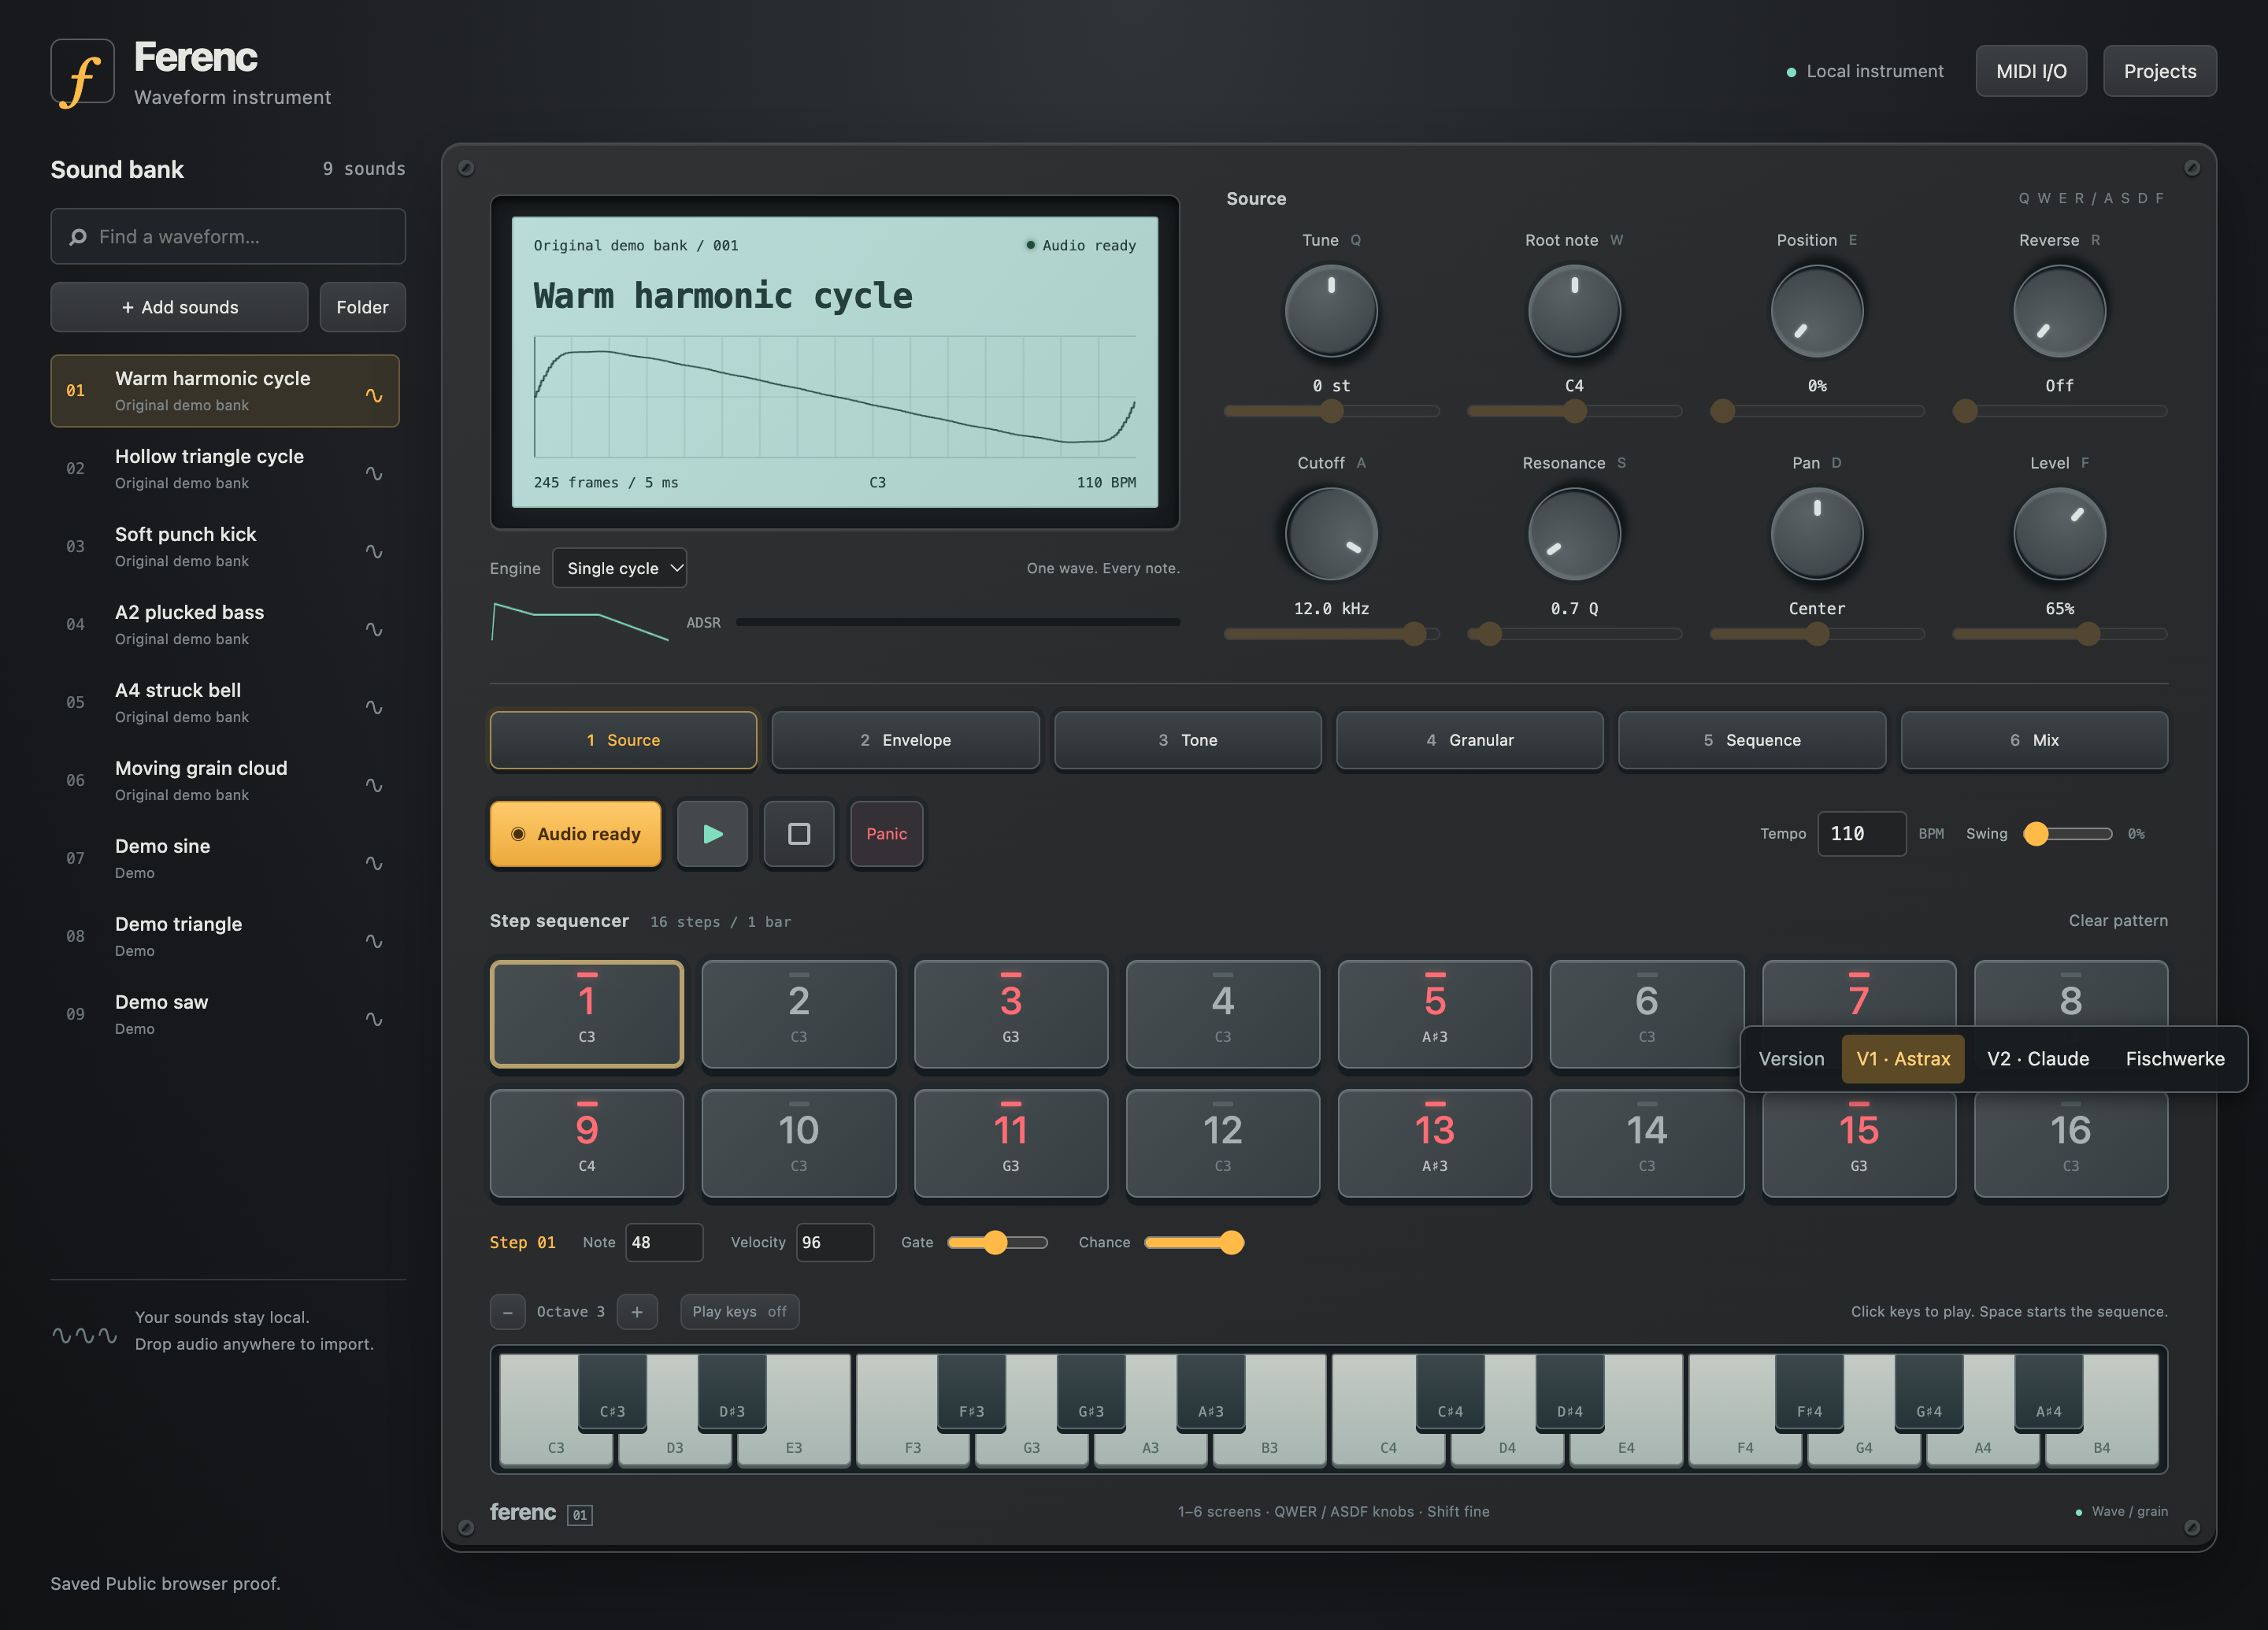Select the V2 · Claude version

coord(2037,1059)
